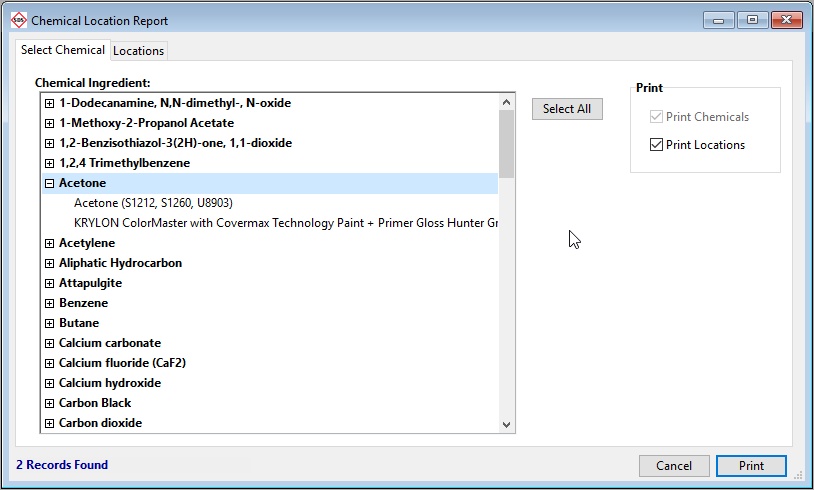814x490 pixels.
Task: Expand the Carbon Black node
Action: pyautogui.click(x=49, y=403)
